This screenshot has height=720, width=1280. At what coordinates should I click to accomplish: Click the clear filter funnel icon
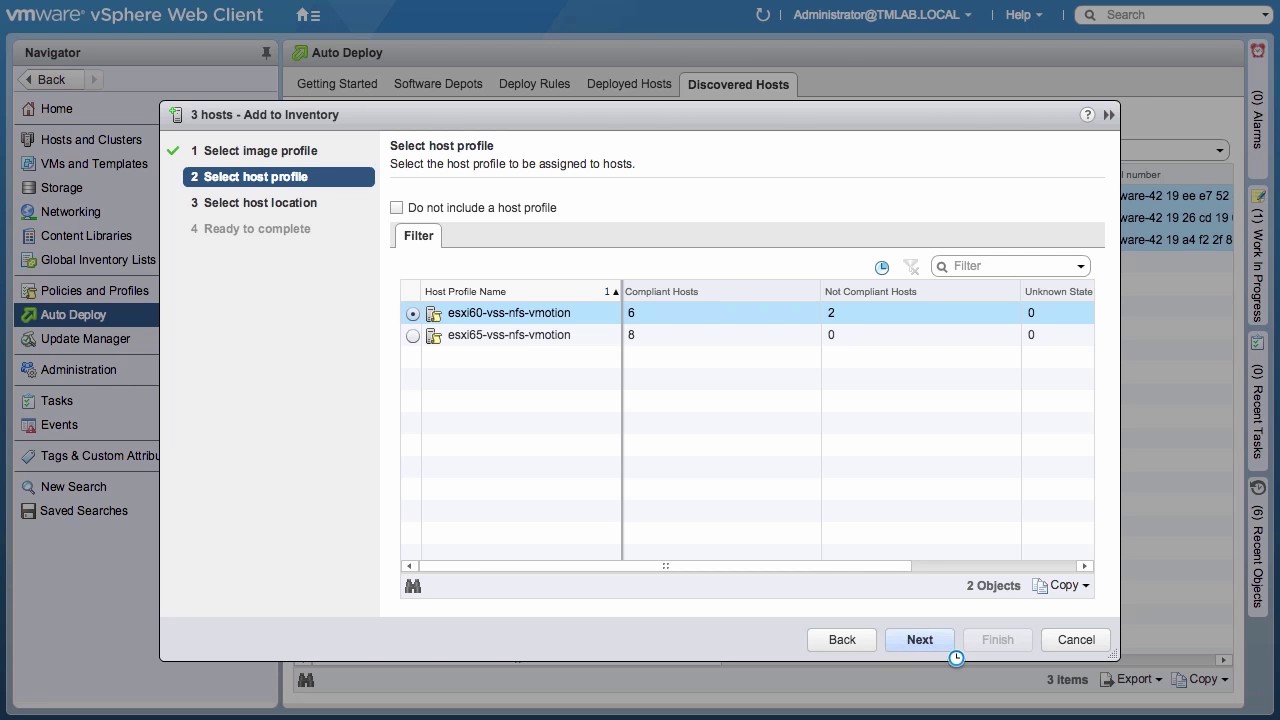tap(911, 267)
